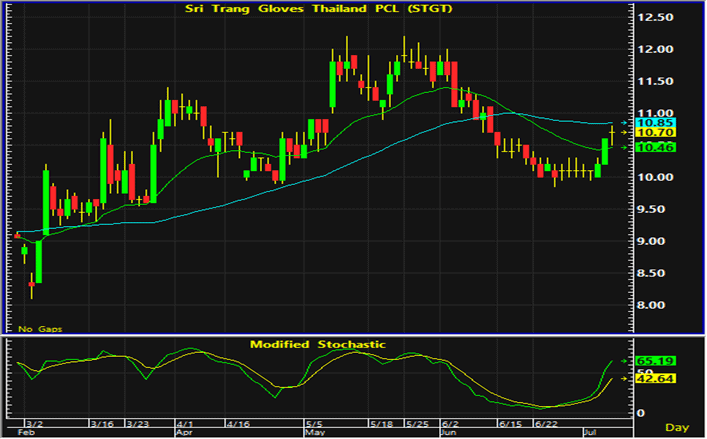Click the Sri Trang Gloves Thailand PCL (STGT) chart title

[x=318, y=9]
